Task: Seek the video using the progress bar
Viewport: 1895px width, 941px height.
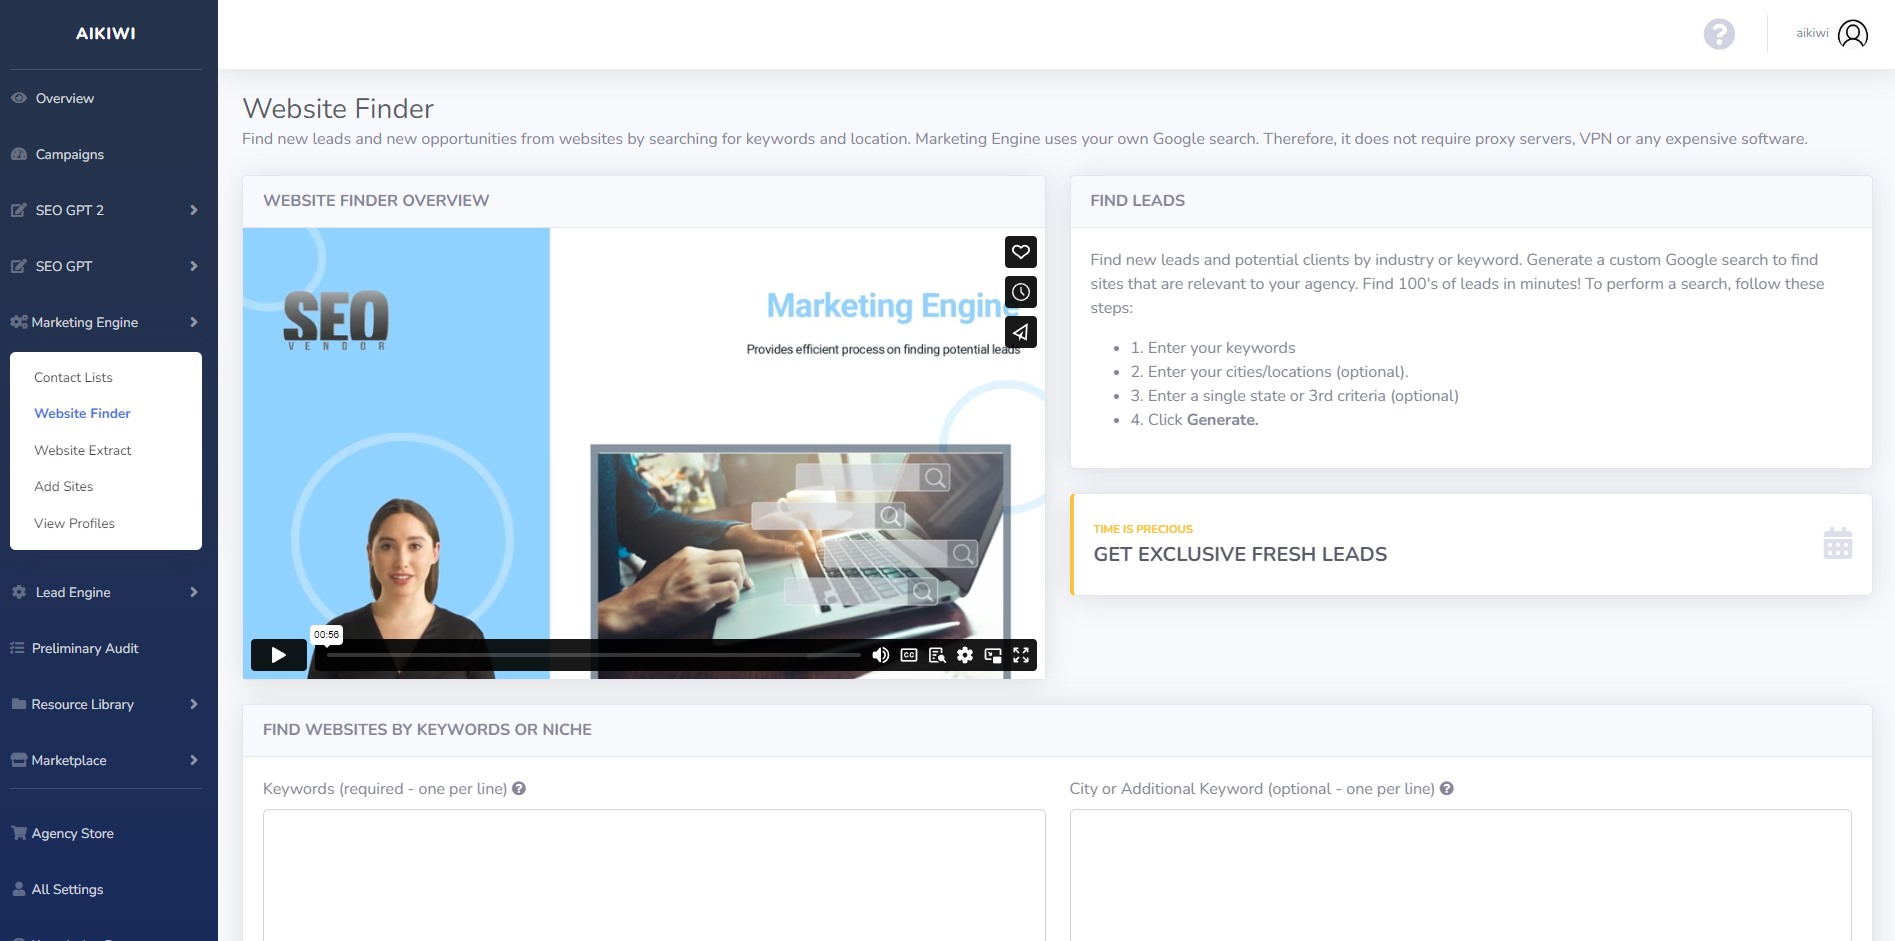Action: pyautogui.click(x=593, y=655)
